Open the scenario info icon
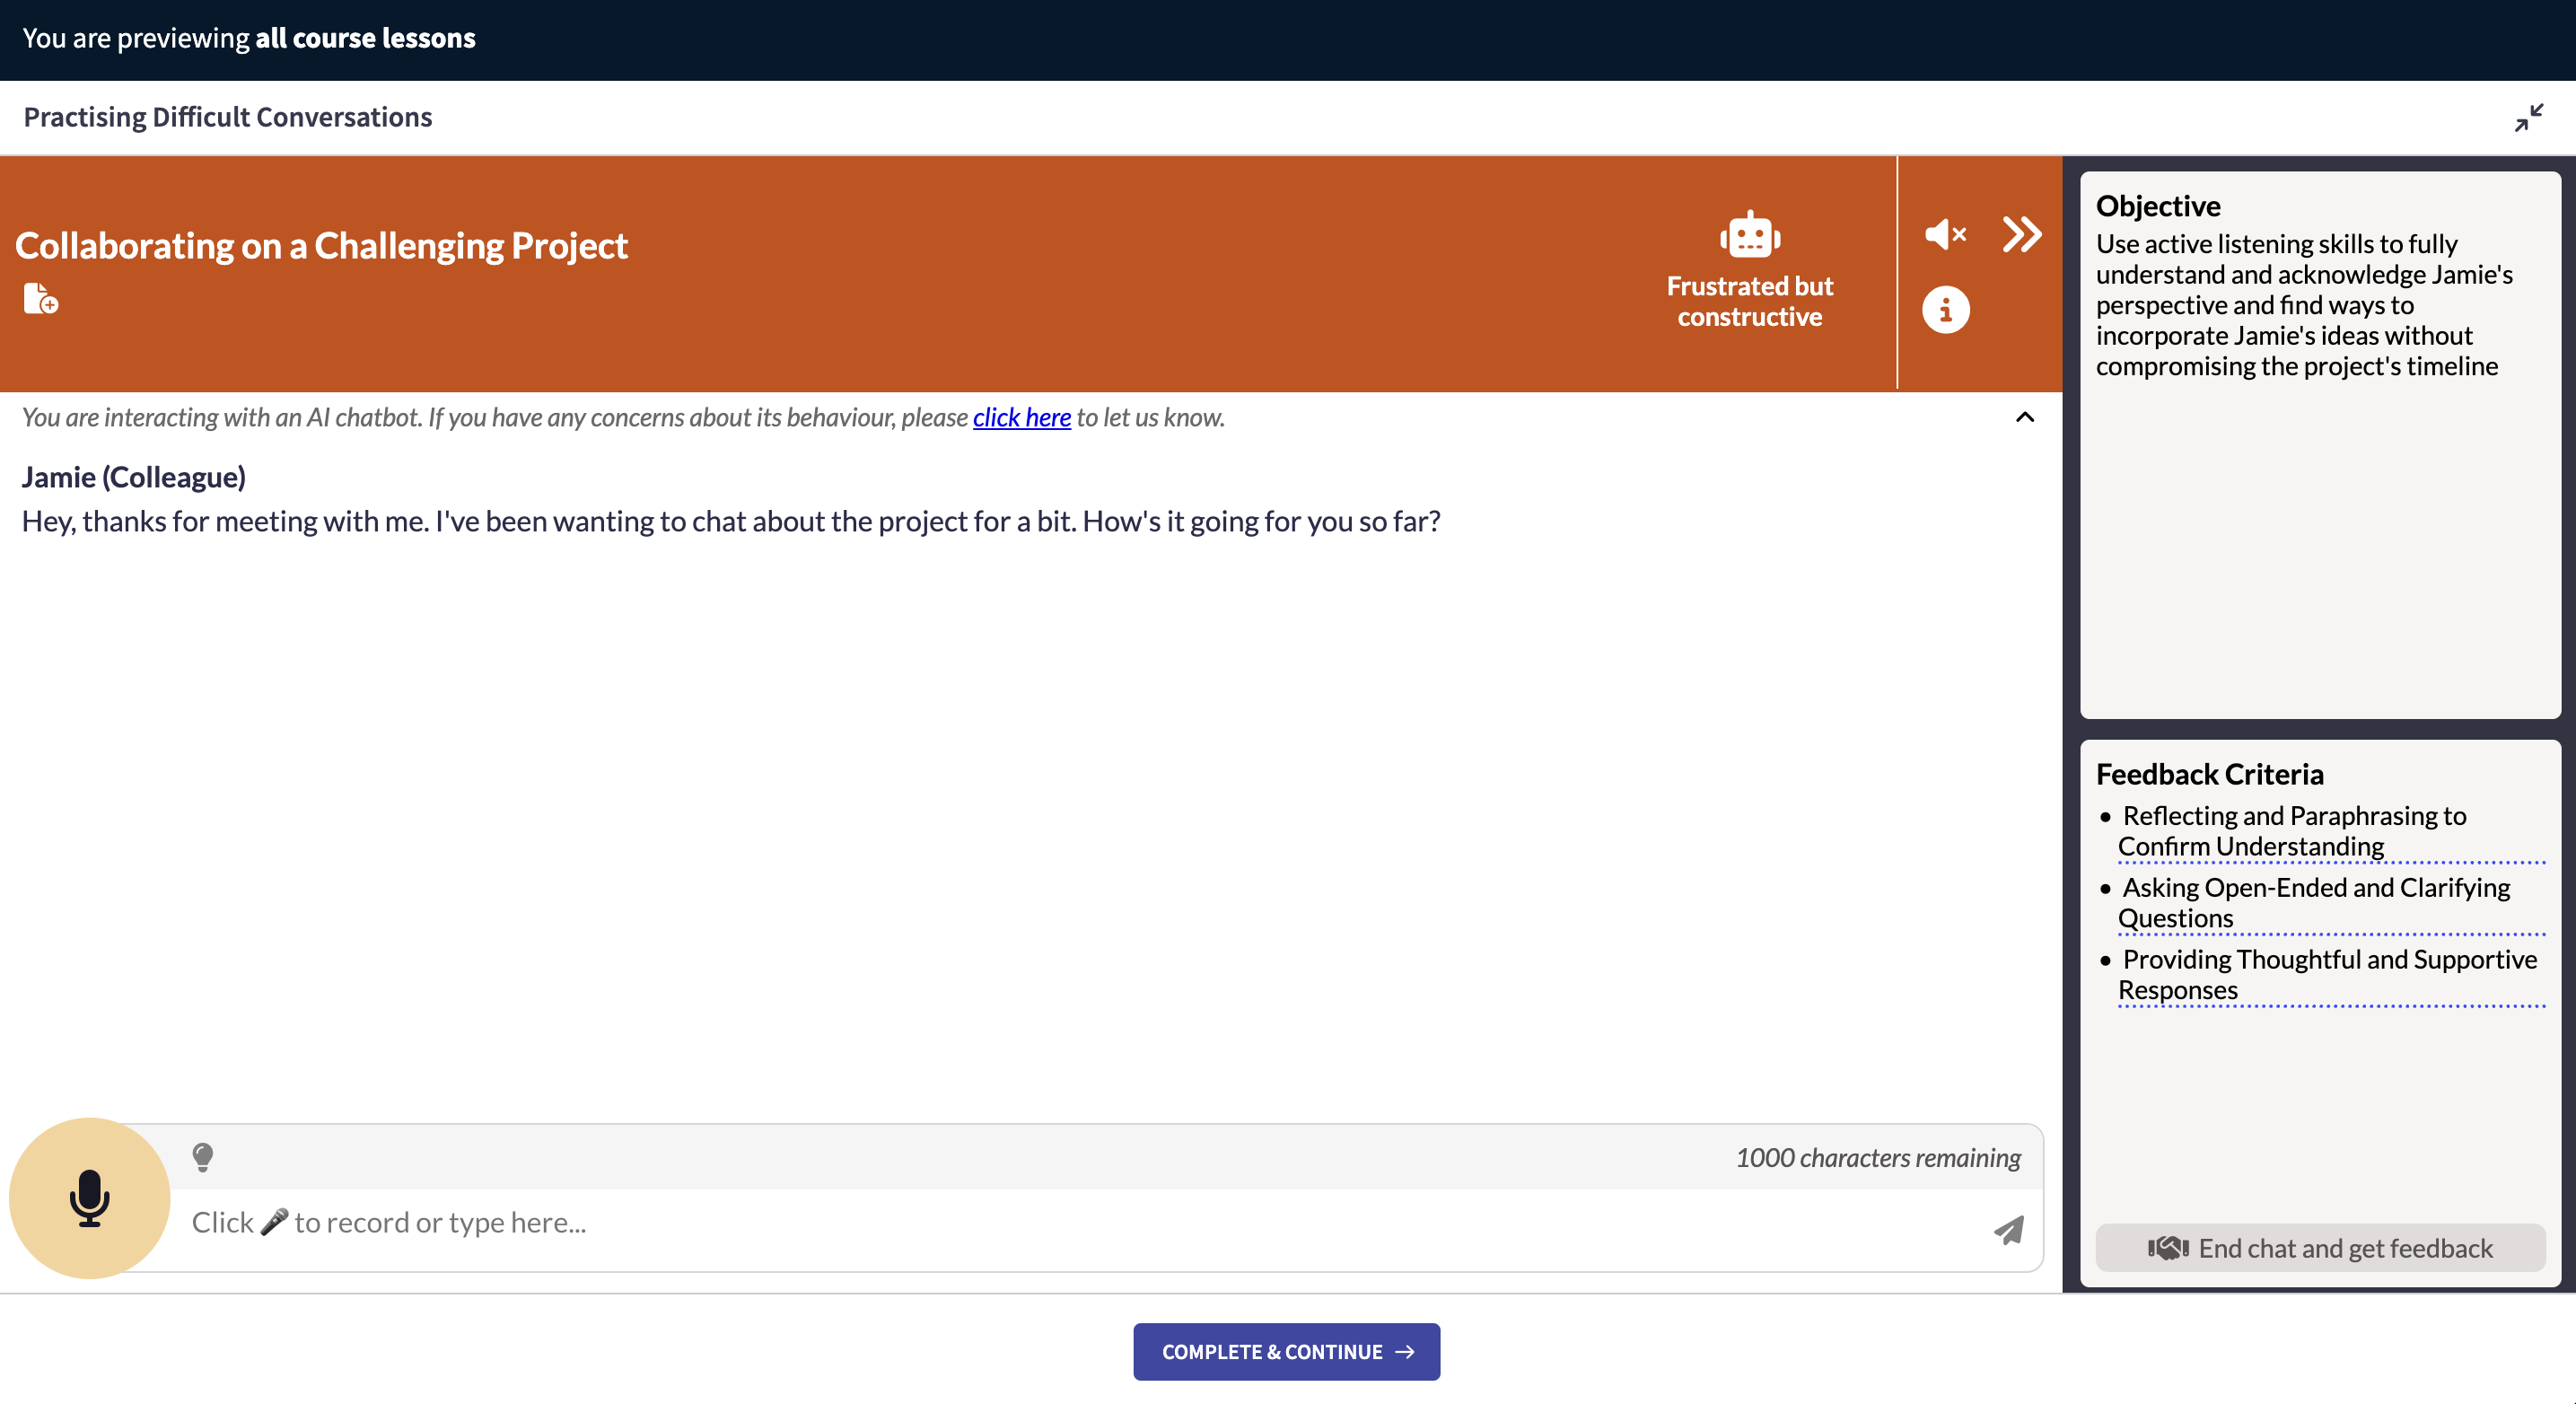2576x1404 pixels. tap(1945, 310)
